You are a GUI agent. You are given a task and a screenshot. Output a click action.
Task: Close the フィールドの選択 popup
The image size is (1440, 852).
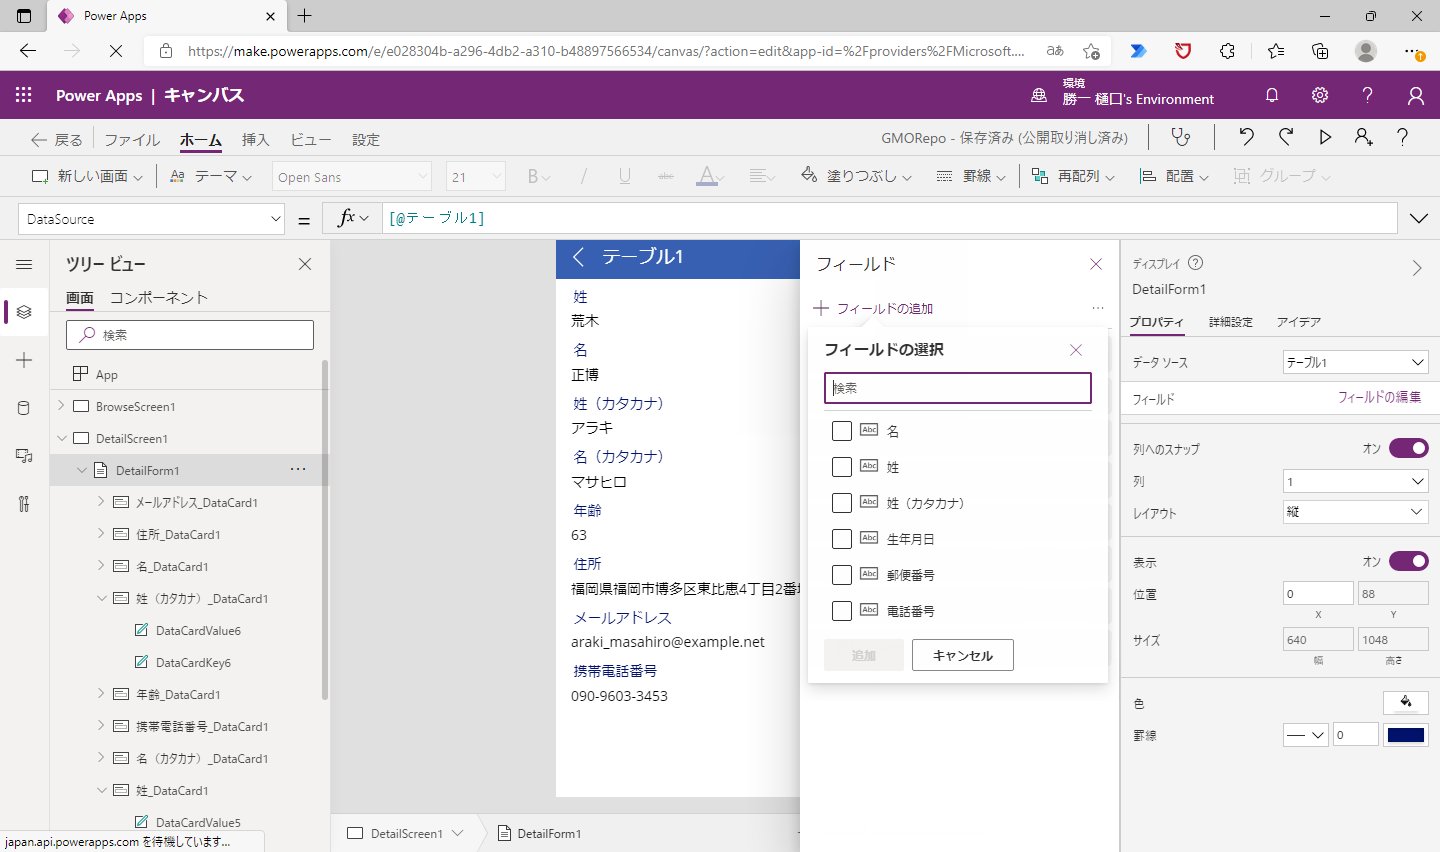(x=1076, y=350)
